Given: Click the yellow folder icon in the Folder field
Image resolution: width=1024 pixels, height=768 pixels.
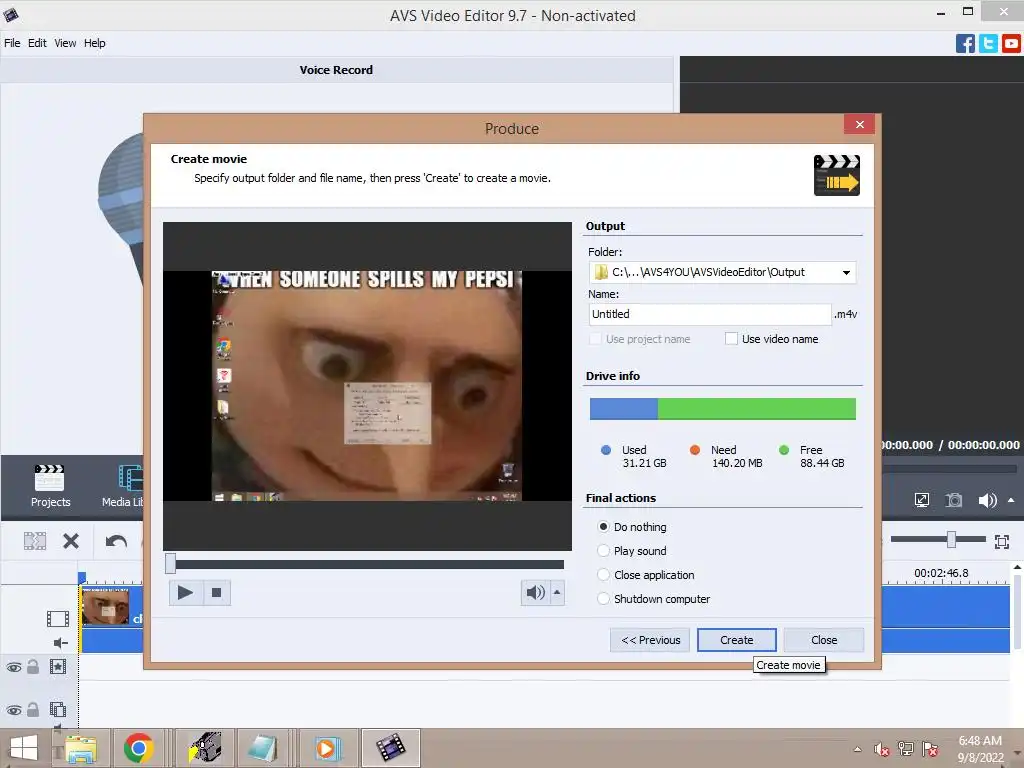Looking at the screenshot, I should pyautogui.click(x=601, y=272).
